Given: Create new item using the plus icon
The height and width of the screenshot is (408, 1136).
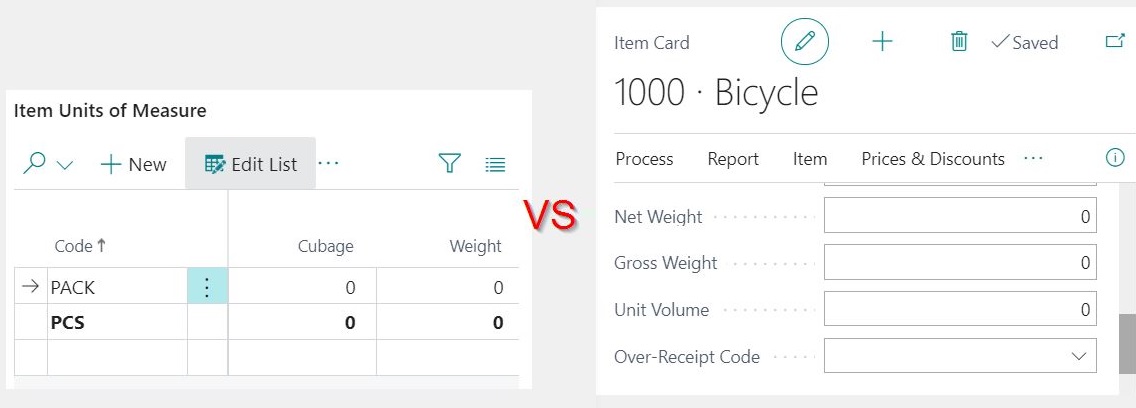Looking at the screenshot, I should click(x=882, y=41).
